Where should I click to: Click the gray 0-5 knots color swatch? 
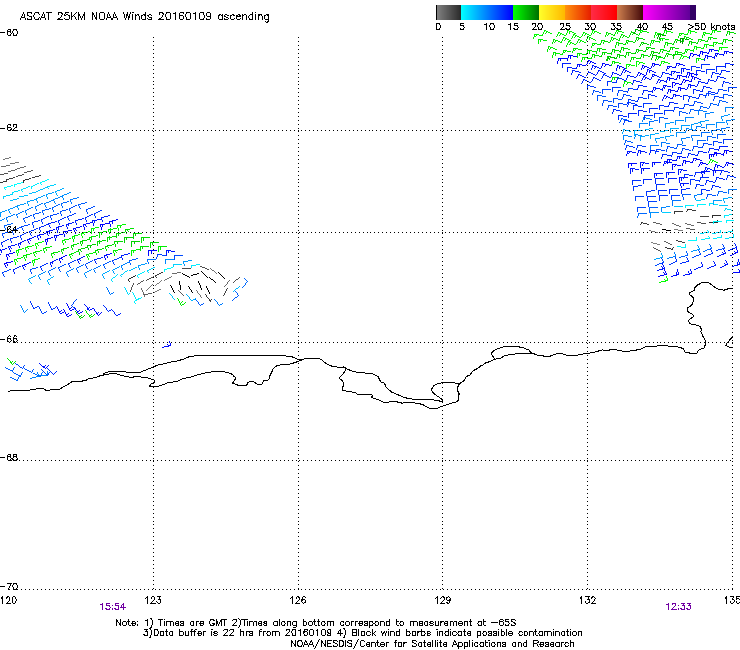click(x=448, y=12)
